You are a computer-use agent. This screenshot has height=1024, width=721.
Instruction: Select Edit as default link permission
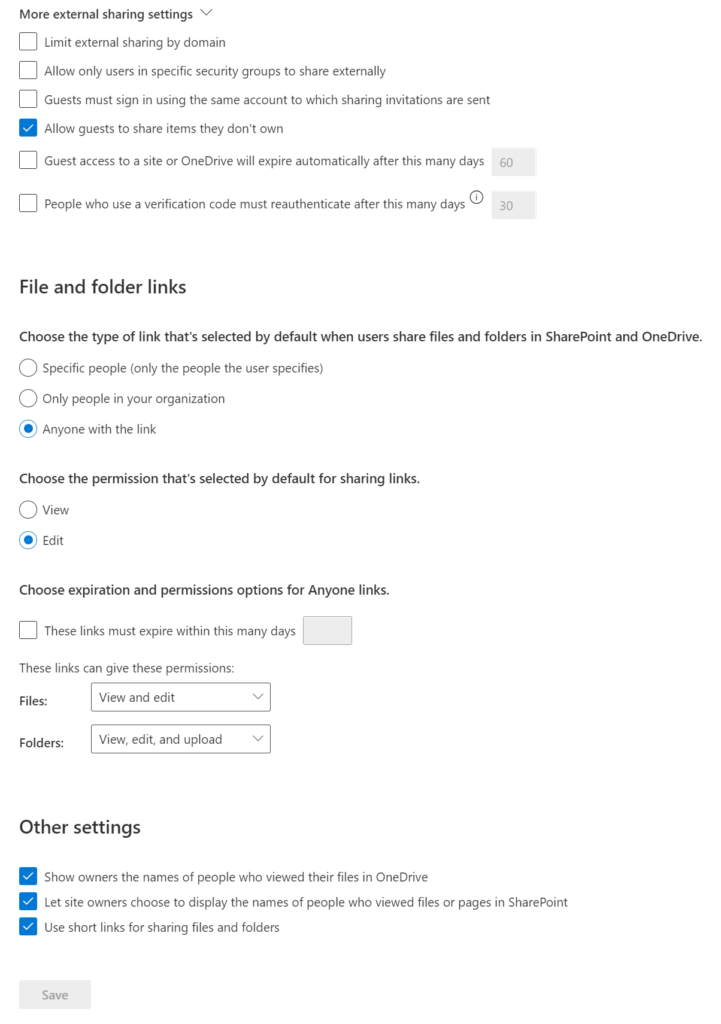coord(28,540)
